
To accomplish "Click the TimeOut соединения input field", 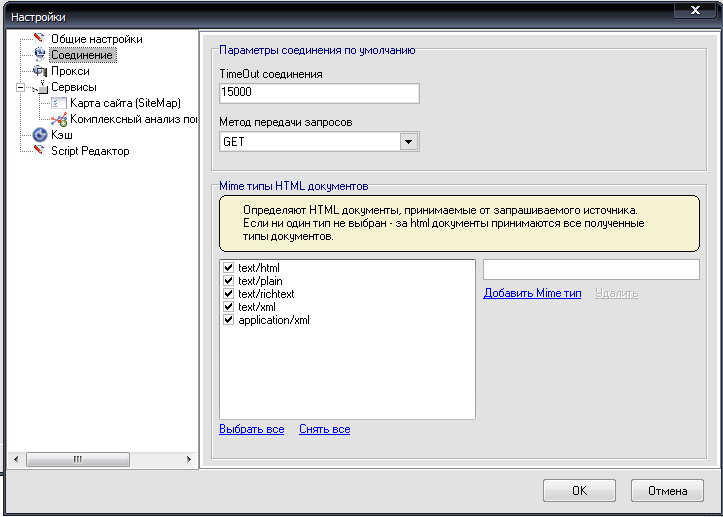I will pos(319,92).
